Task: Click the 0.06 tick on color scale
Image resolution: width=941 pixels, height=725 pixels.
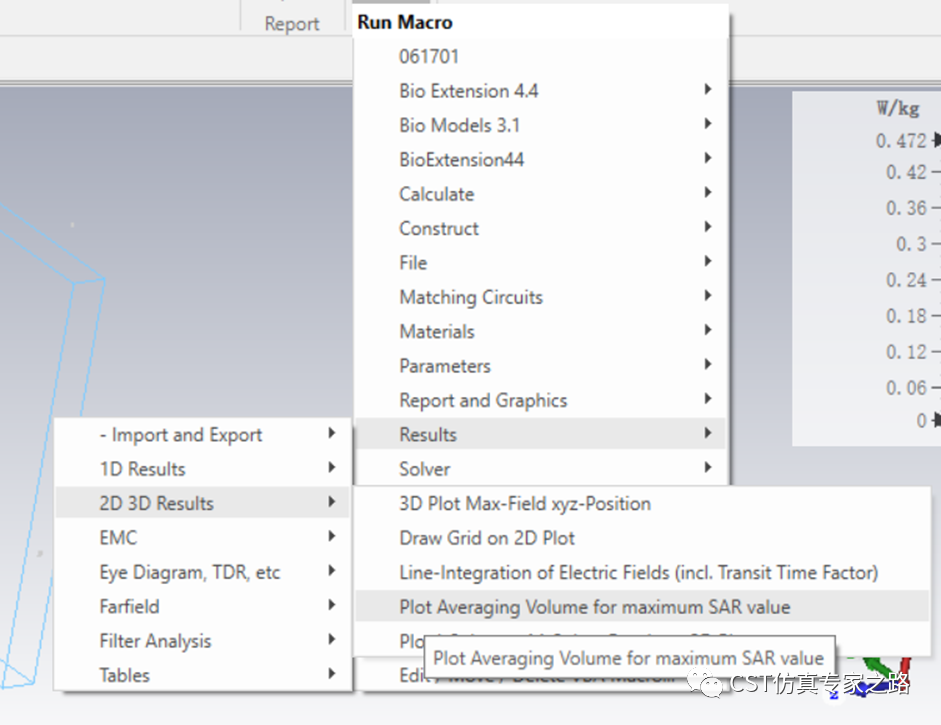Action: 906,388
